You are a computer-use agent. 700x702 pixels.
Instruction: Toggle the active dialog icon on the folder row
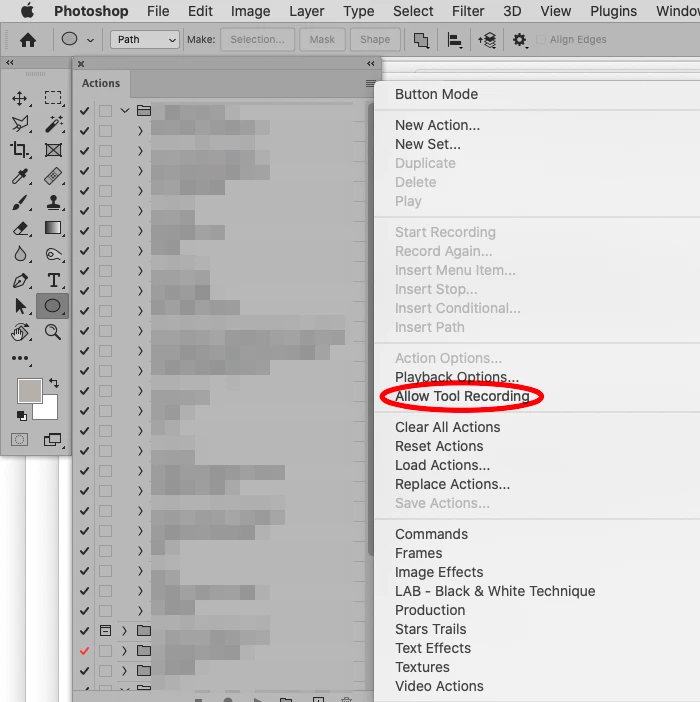coord(105,631)
